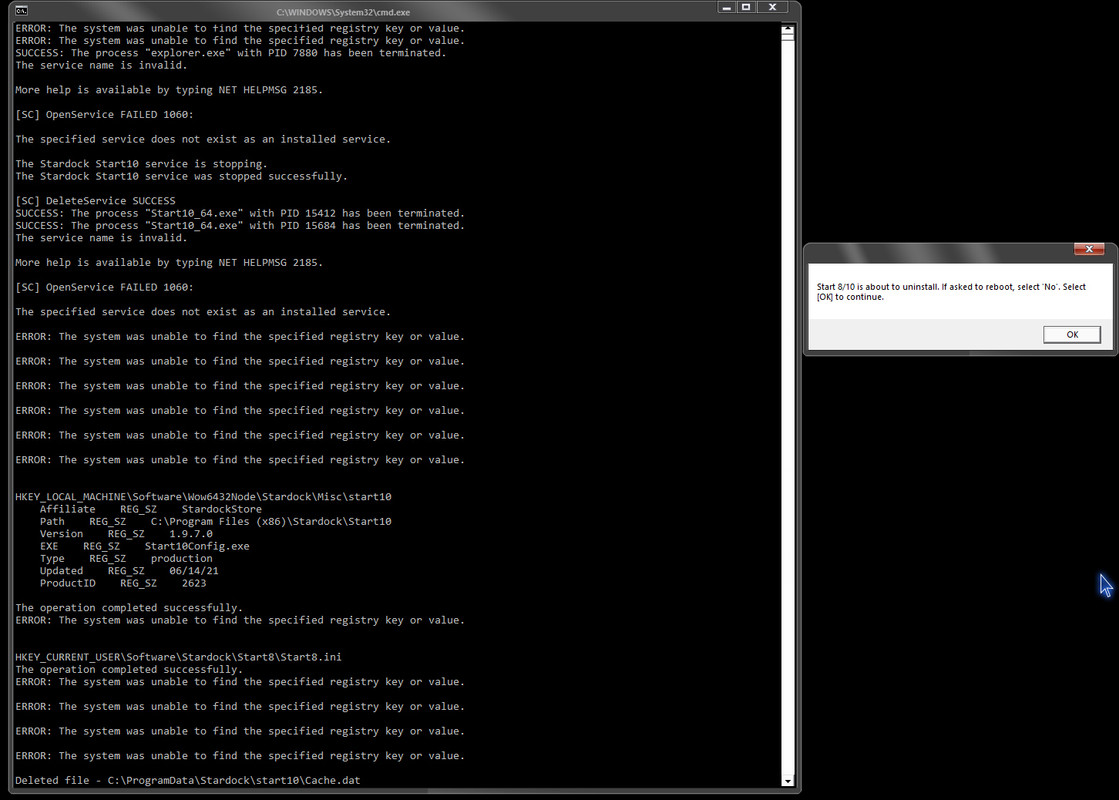Click the Affiliate StardockStore registry value
Screen dimensions: 1119x800
(x=151, y=510)
